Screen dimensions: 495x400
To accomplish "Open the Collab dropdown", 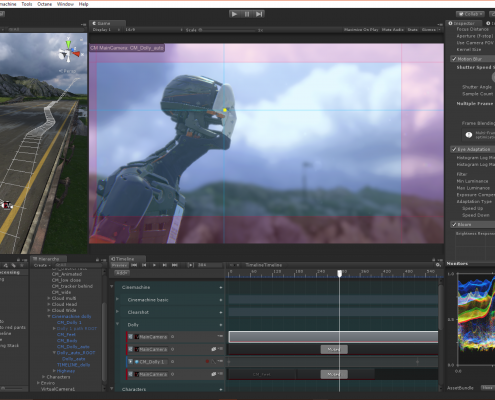I will [470, 14].
